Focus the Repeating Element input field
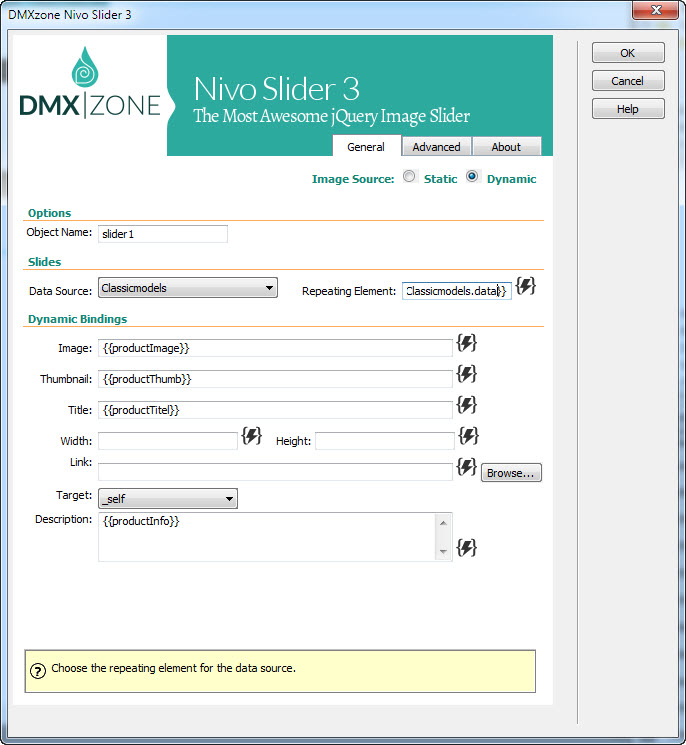 point(457,291)
